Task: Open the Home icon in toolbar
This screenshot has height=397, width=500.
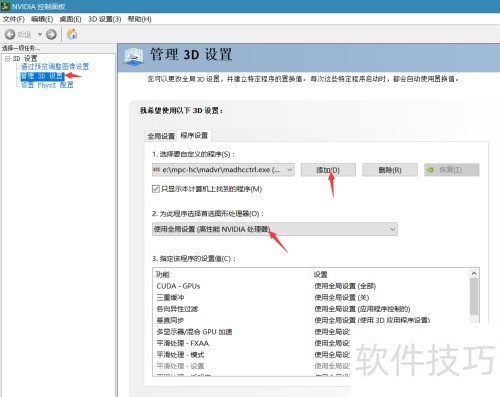Action: [x=72, y=34]
